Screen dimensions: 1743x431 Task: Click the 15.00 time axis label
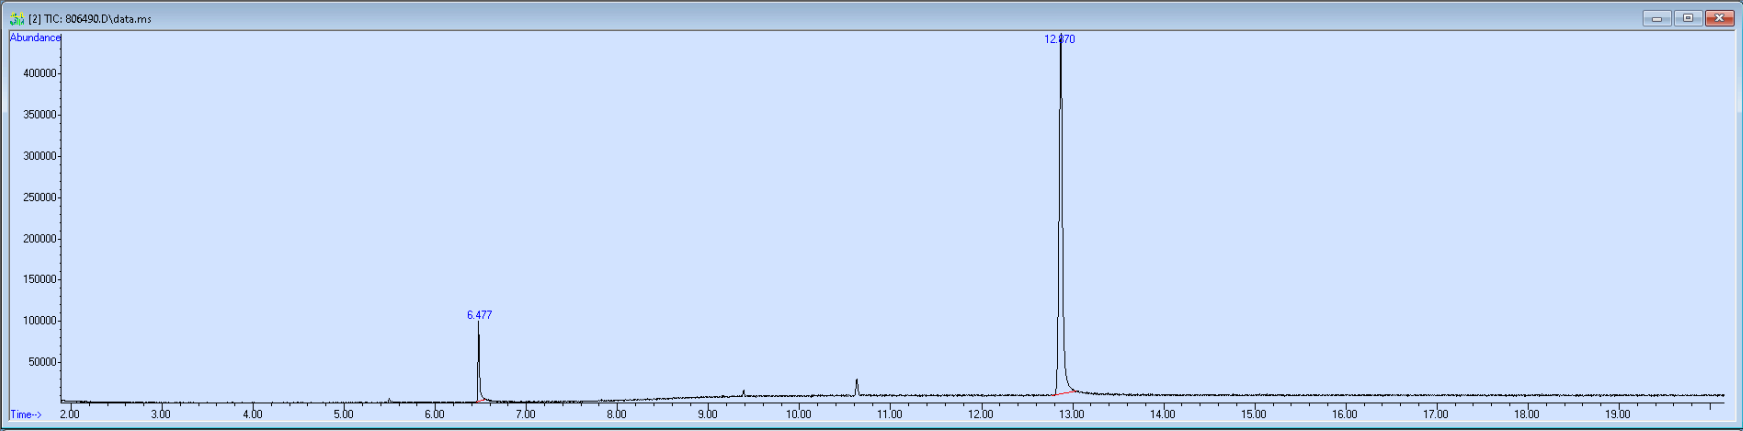(x=1253, y=414)
